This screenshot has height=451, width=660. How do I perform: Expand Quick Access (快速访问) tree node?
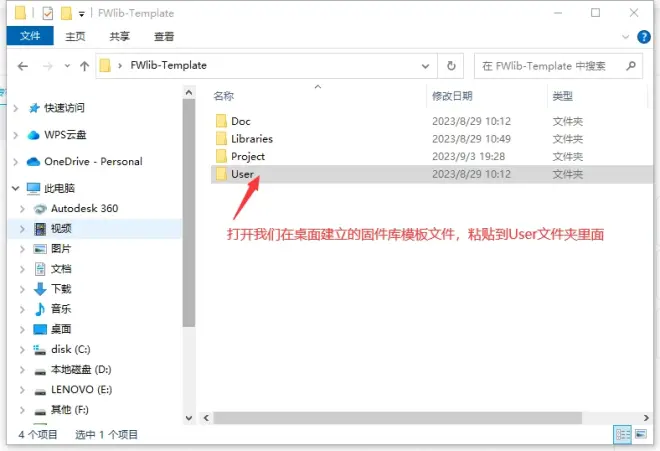coord(16,109)
